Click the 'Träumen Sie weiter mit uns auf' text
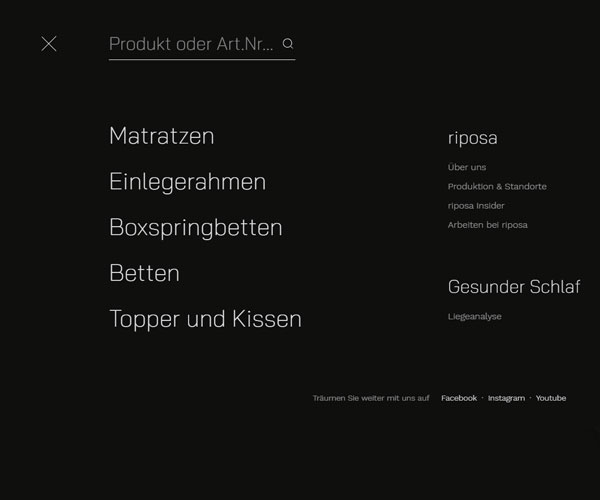600x500 pixels. click(371, 398)
